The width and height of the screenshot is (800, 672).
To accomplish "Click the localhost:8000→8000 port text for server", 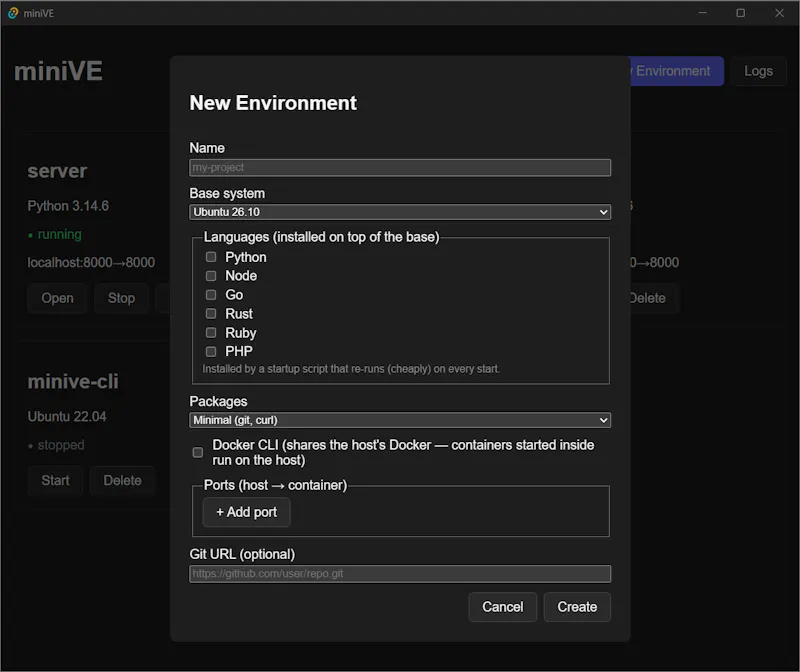I will [91, 262].
